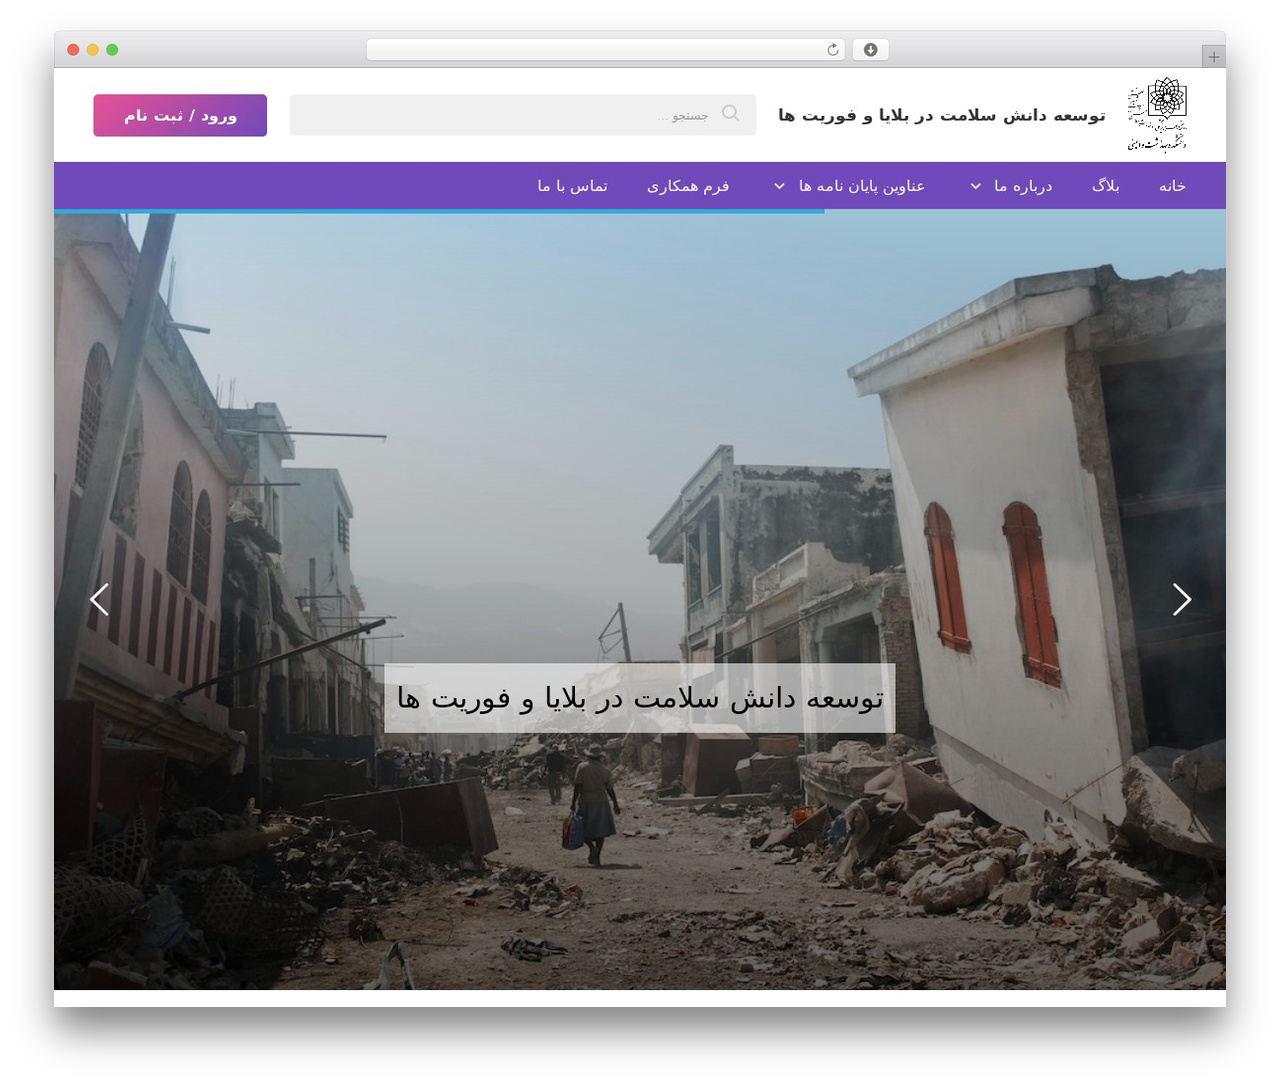Screen dimensions: 1280x1084
Task: Open the عناوین پایان نامه ها menu item
Action: coord(862,186)
